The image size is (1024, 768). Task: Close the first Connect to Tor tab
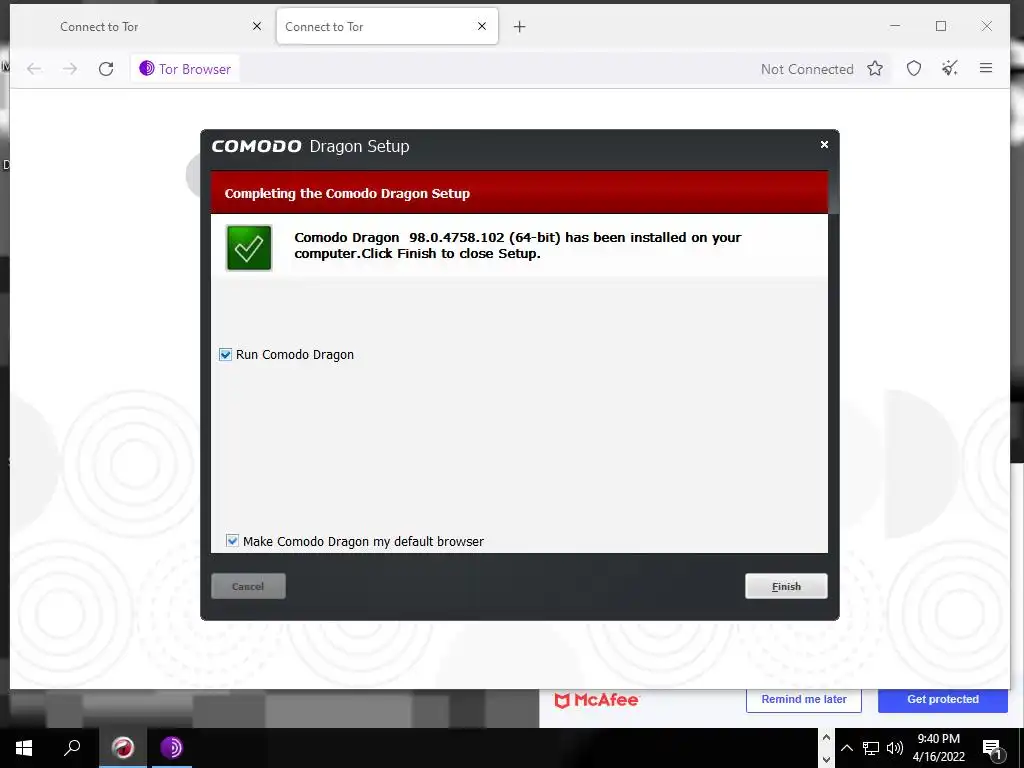coord(257,26)
